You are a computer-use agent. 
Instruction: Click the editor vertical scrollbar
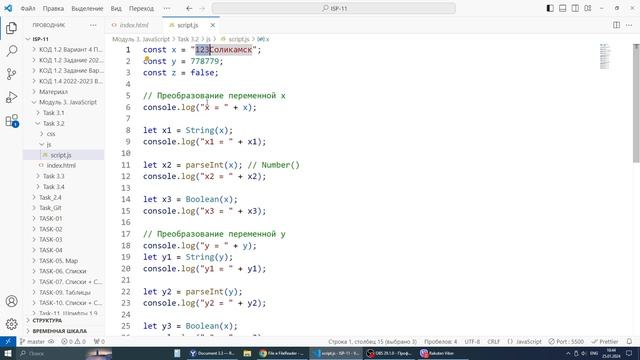(636, 103)
